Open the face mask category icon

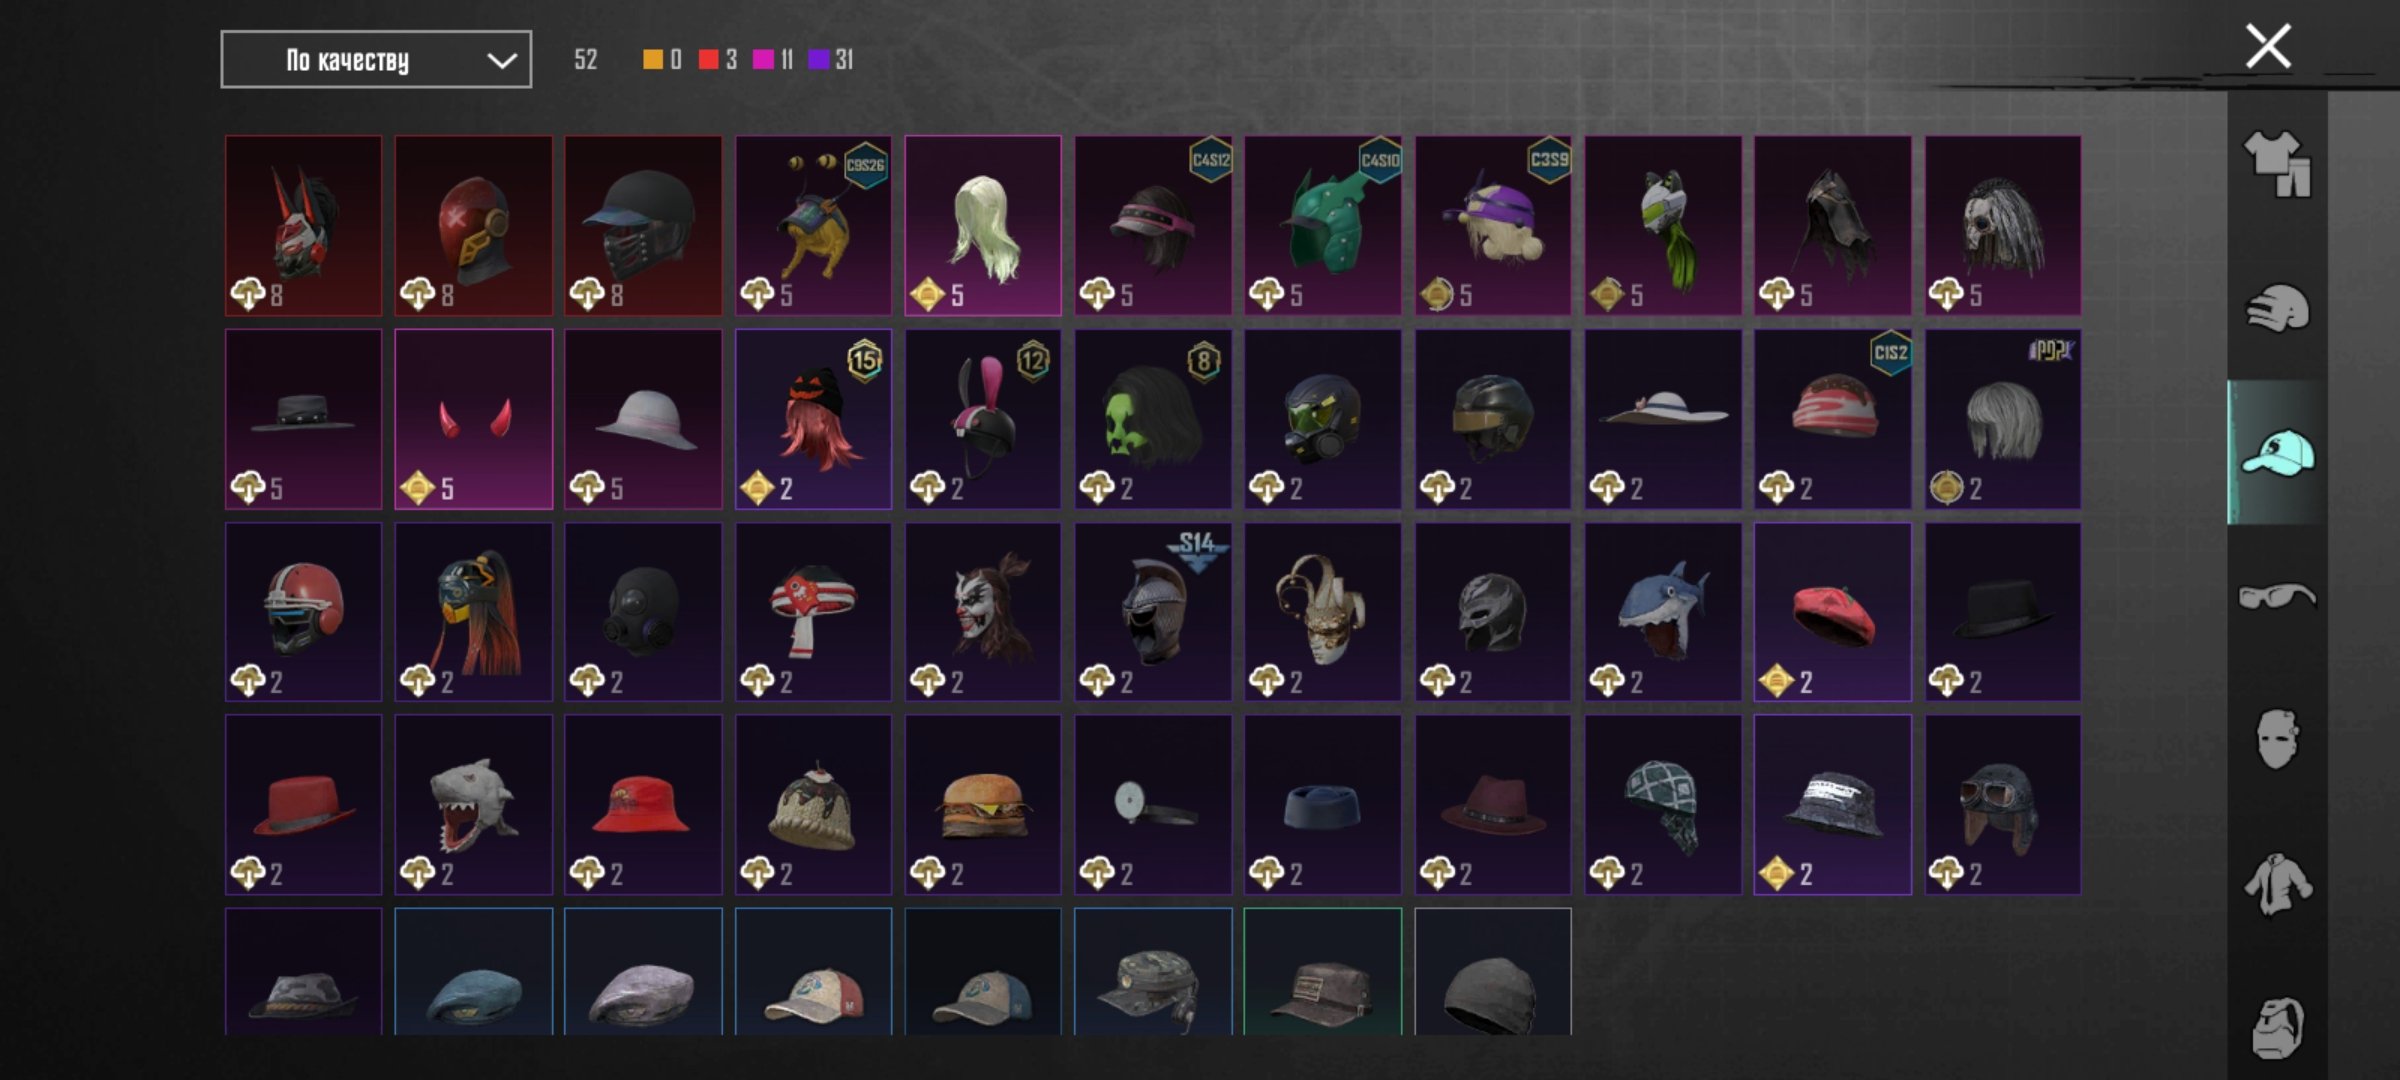click(2277, 740)
